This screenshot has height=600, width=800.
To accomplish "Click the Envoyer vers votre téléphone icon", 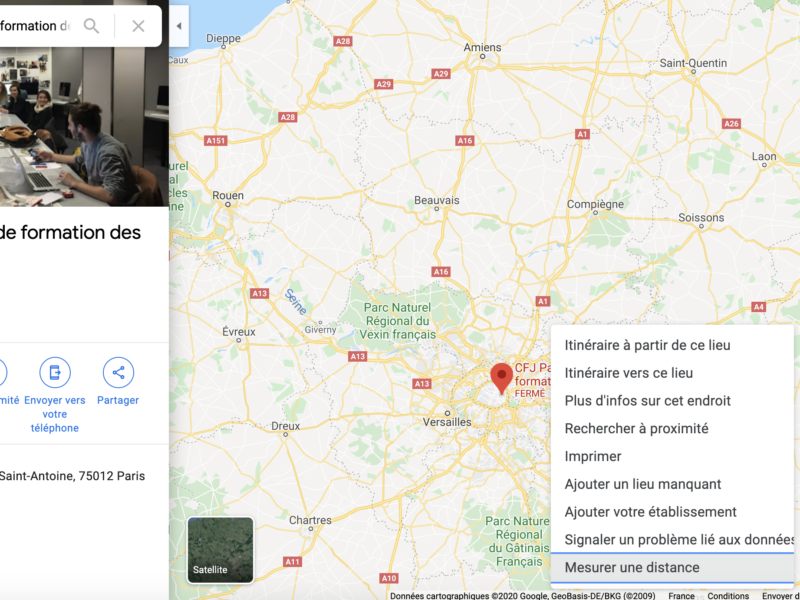I will pyautogui.click(x=55, y=372).
